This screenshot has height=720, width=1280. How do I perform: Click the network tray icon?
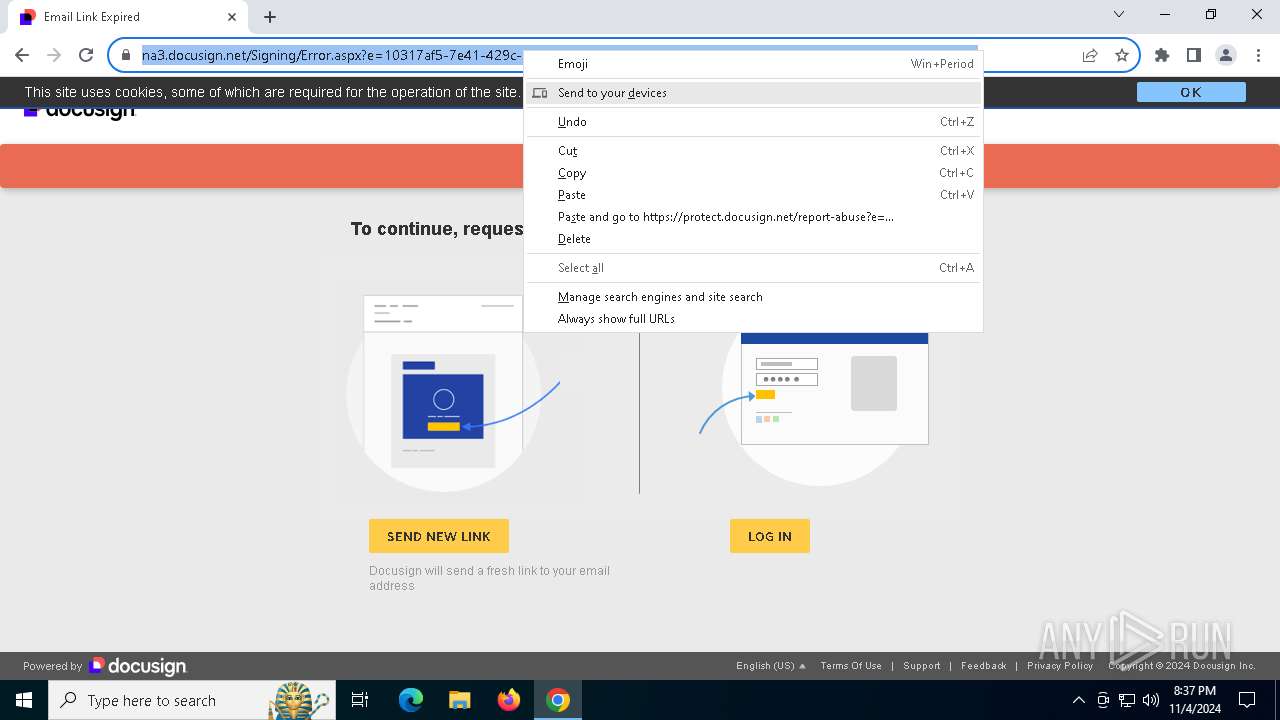tap(1127, 700)
